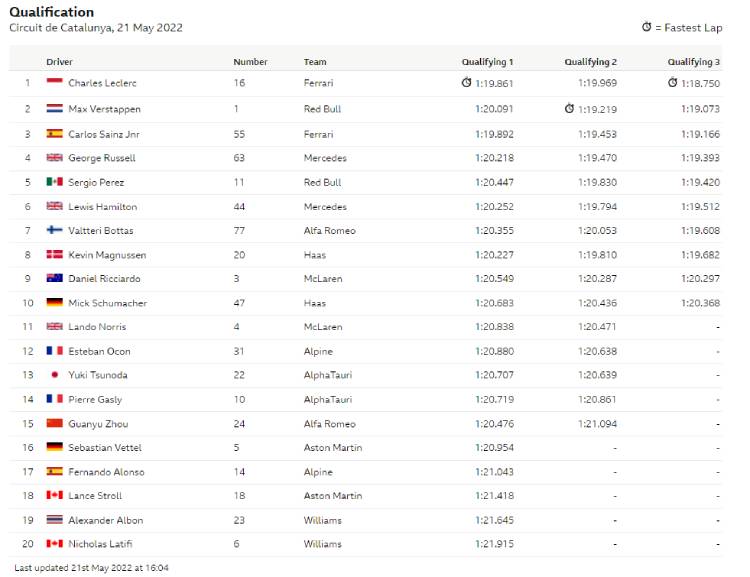Click the Finland flag next to Valtteri Bottas
This screenshot has width=750, height=577.
[55, 230]
